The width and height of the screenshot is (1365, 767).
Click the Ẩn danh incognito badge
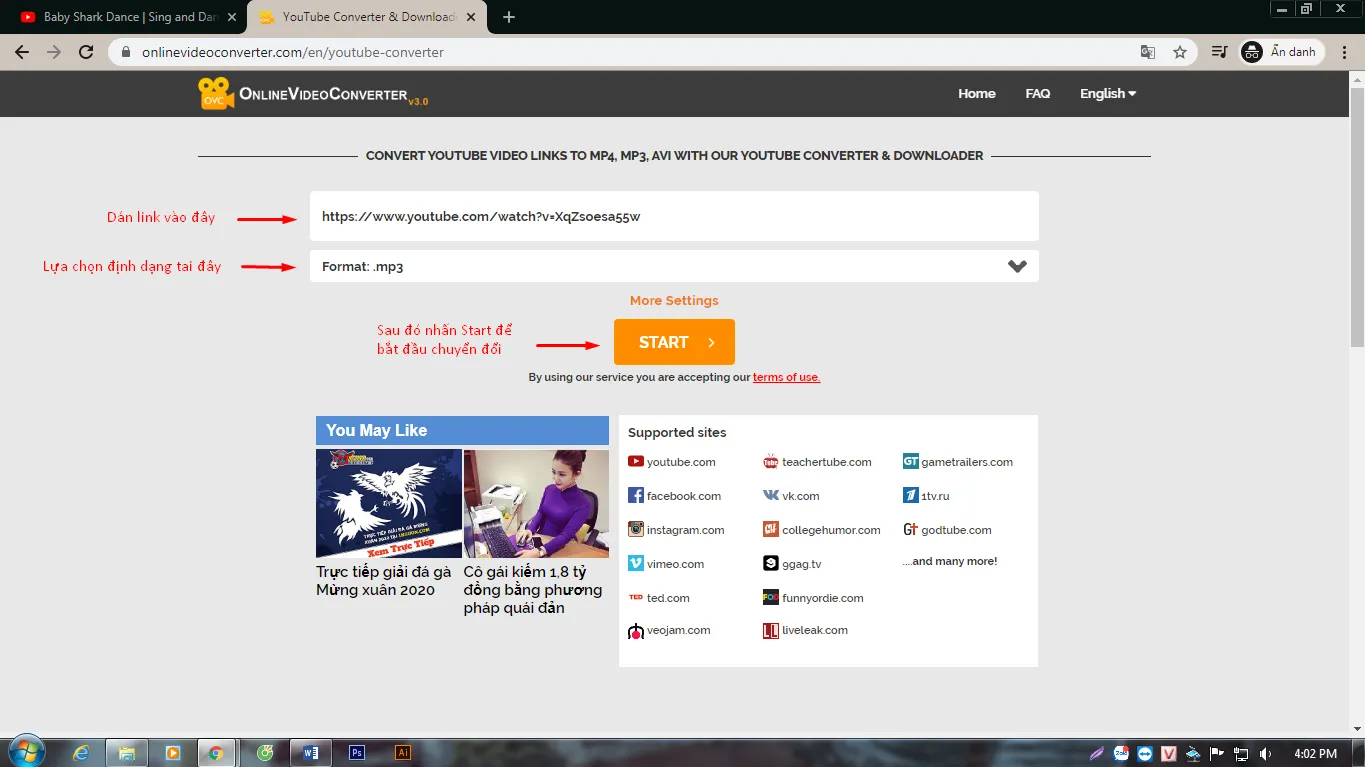[1282, 52]
